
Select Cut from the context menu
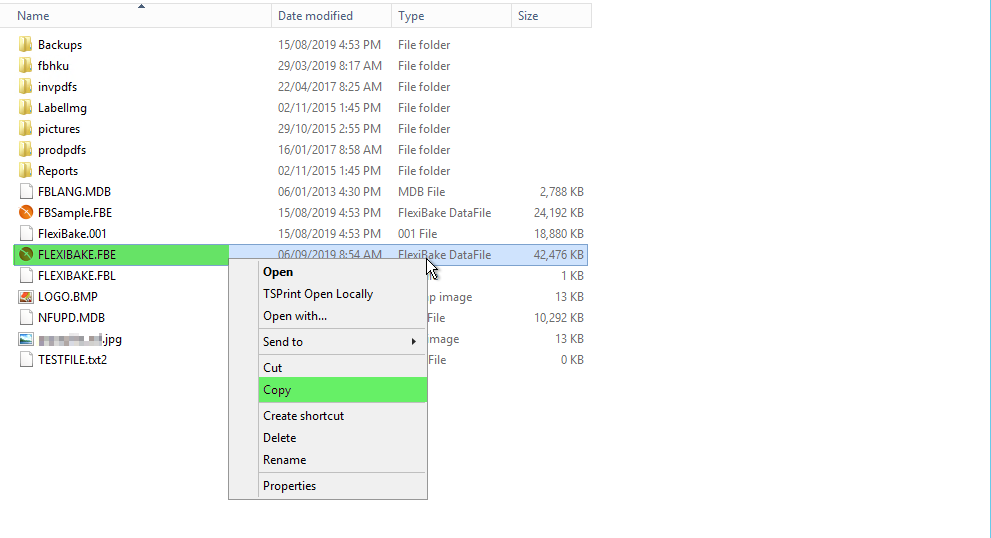[343, 367]
